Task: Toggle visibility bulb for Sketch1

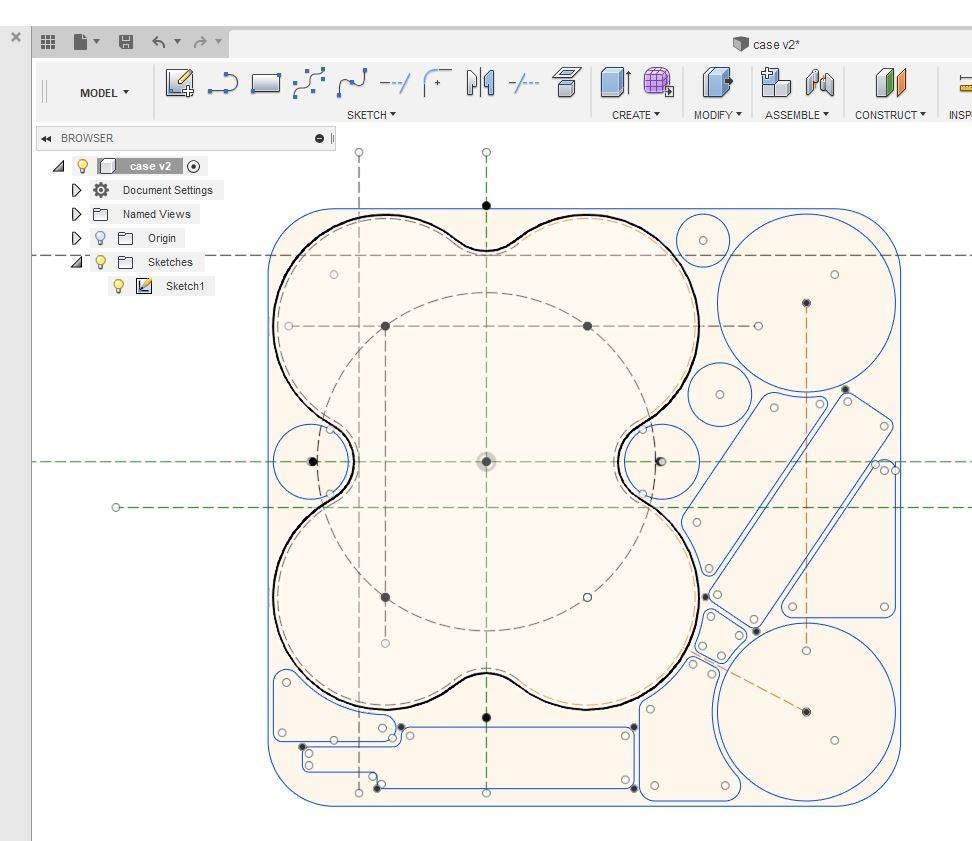Action: [118, 286]
